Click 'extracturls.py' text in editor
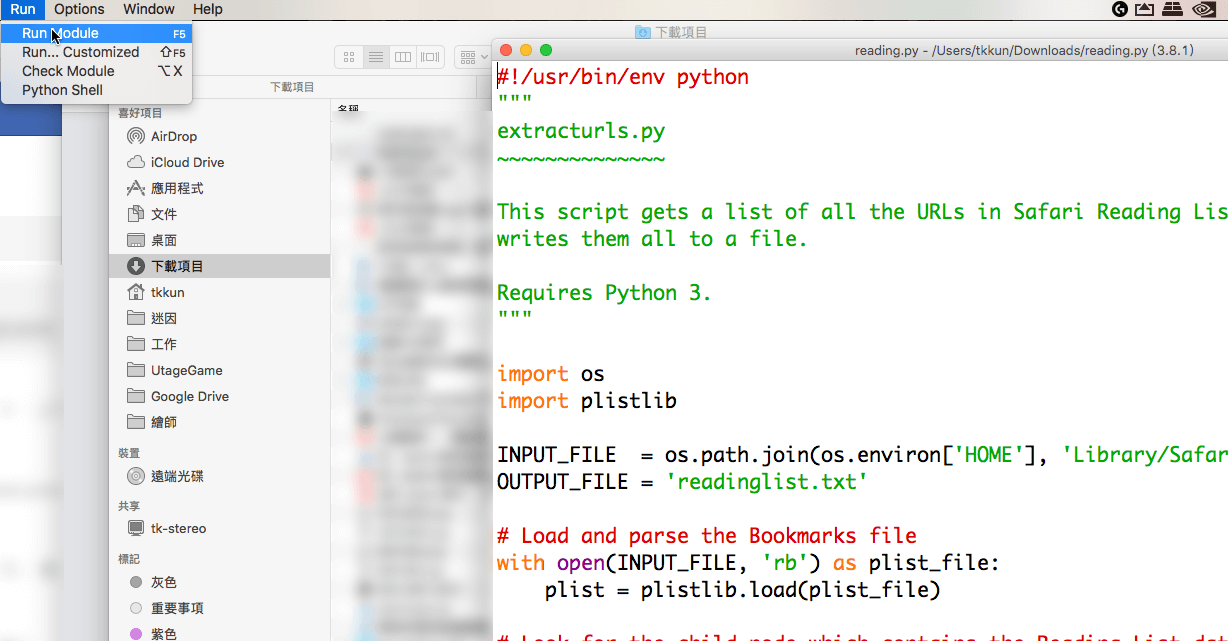This screenshot has height=641, width=1228. coord(581,131)
